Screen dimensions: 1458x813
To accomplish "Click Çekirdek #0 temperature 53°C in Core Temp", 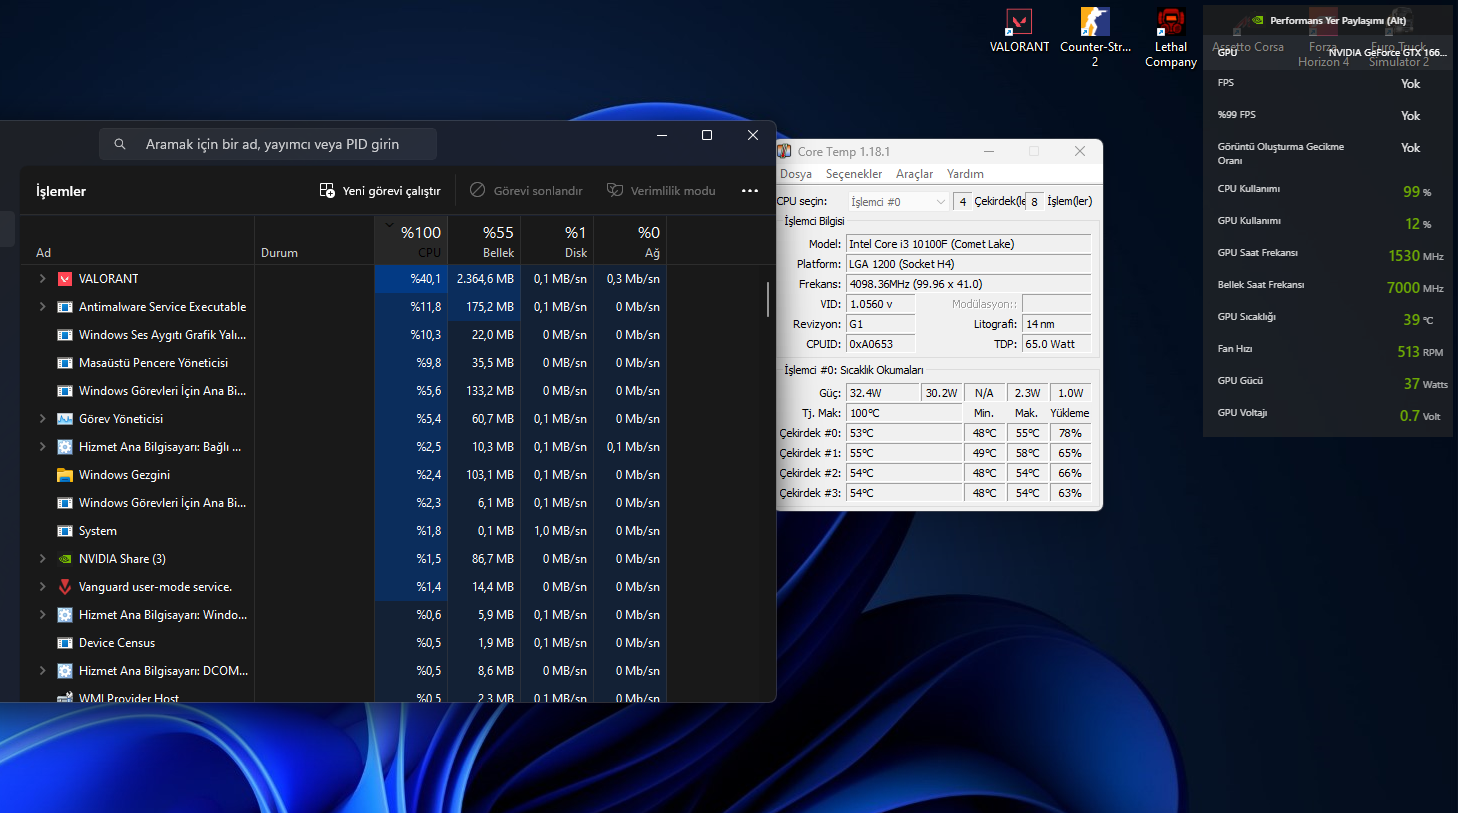I will (904, 433).
